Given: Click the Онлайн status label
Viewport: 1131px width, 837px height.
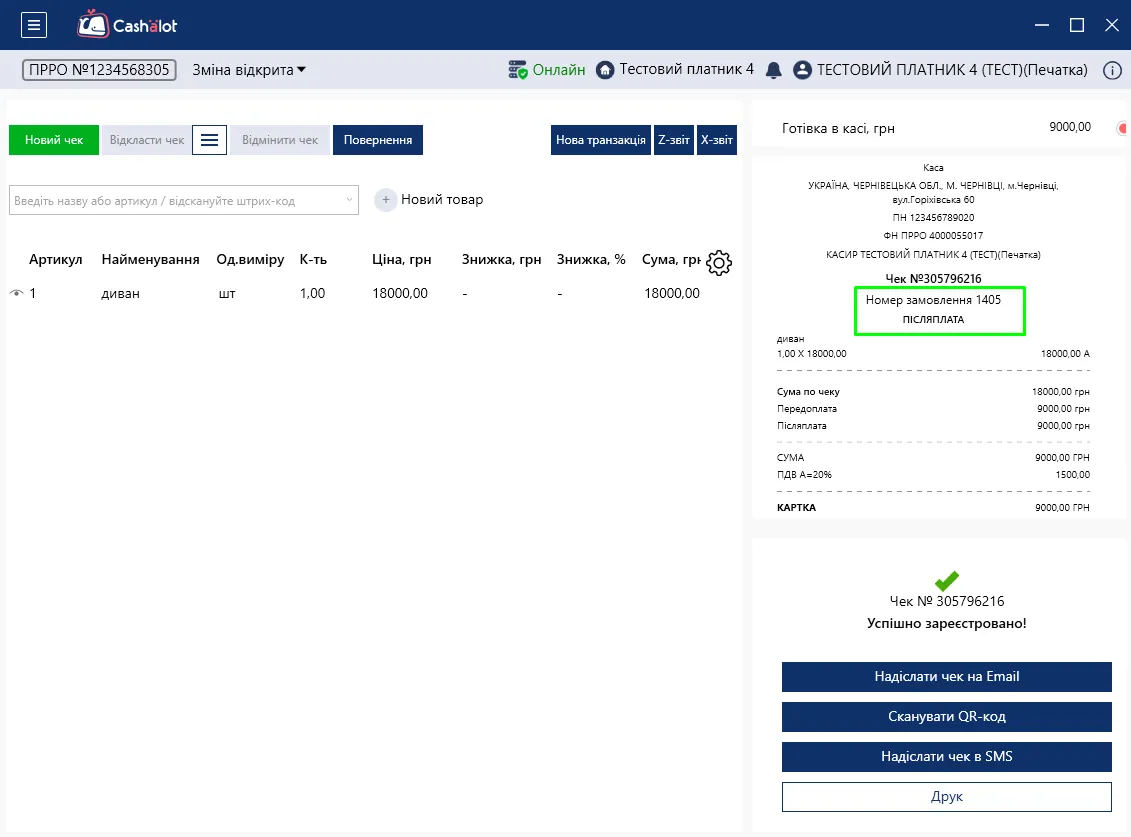Looking at the screenshot, I should tap(559, 70).
